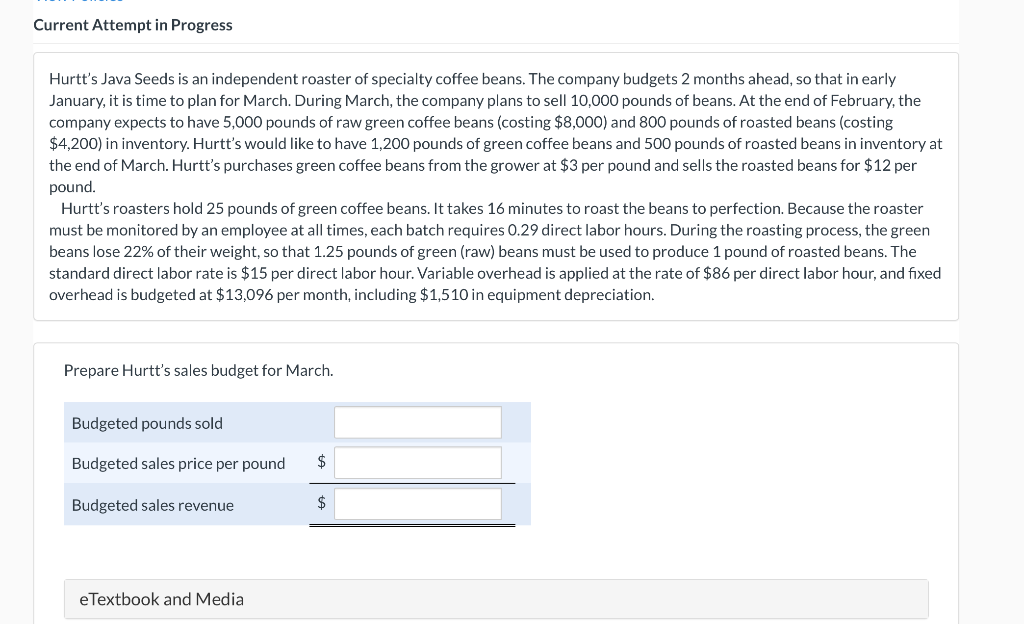Screen dimensions: 1024x624
Task: Click the dollar sign beside sales revenue field
Action: coord(321,504)
